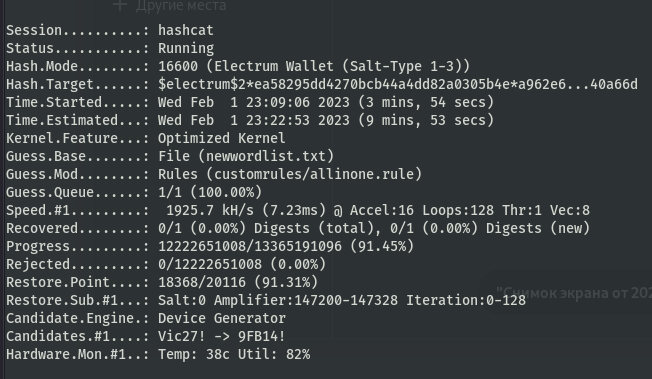
Task: Open the faded Другие места entry
Action: click(x=181, y=5)
